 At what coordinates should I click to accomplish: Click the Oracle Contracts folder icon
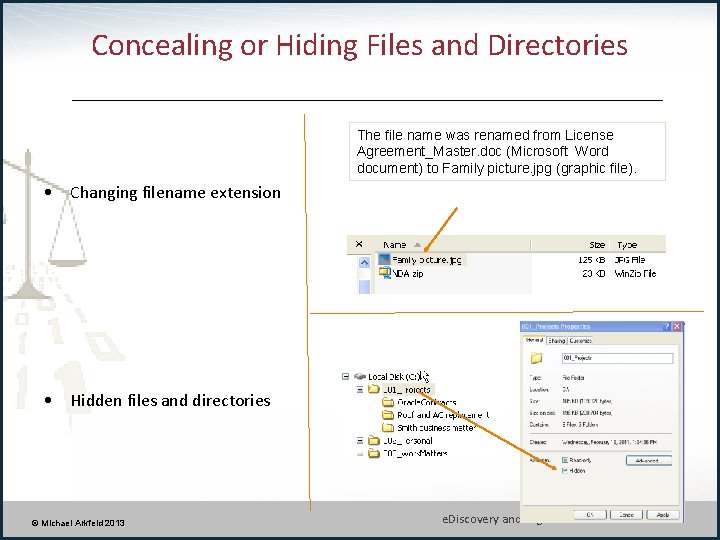pyautogui.click(x=388, y=403)
